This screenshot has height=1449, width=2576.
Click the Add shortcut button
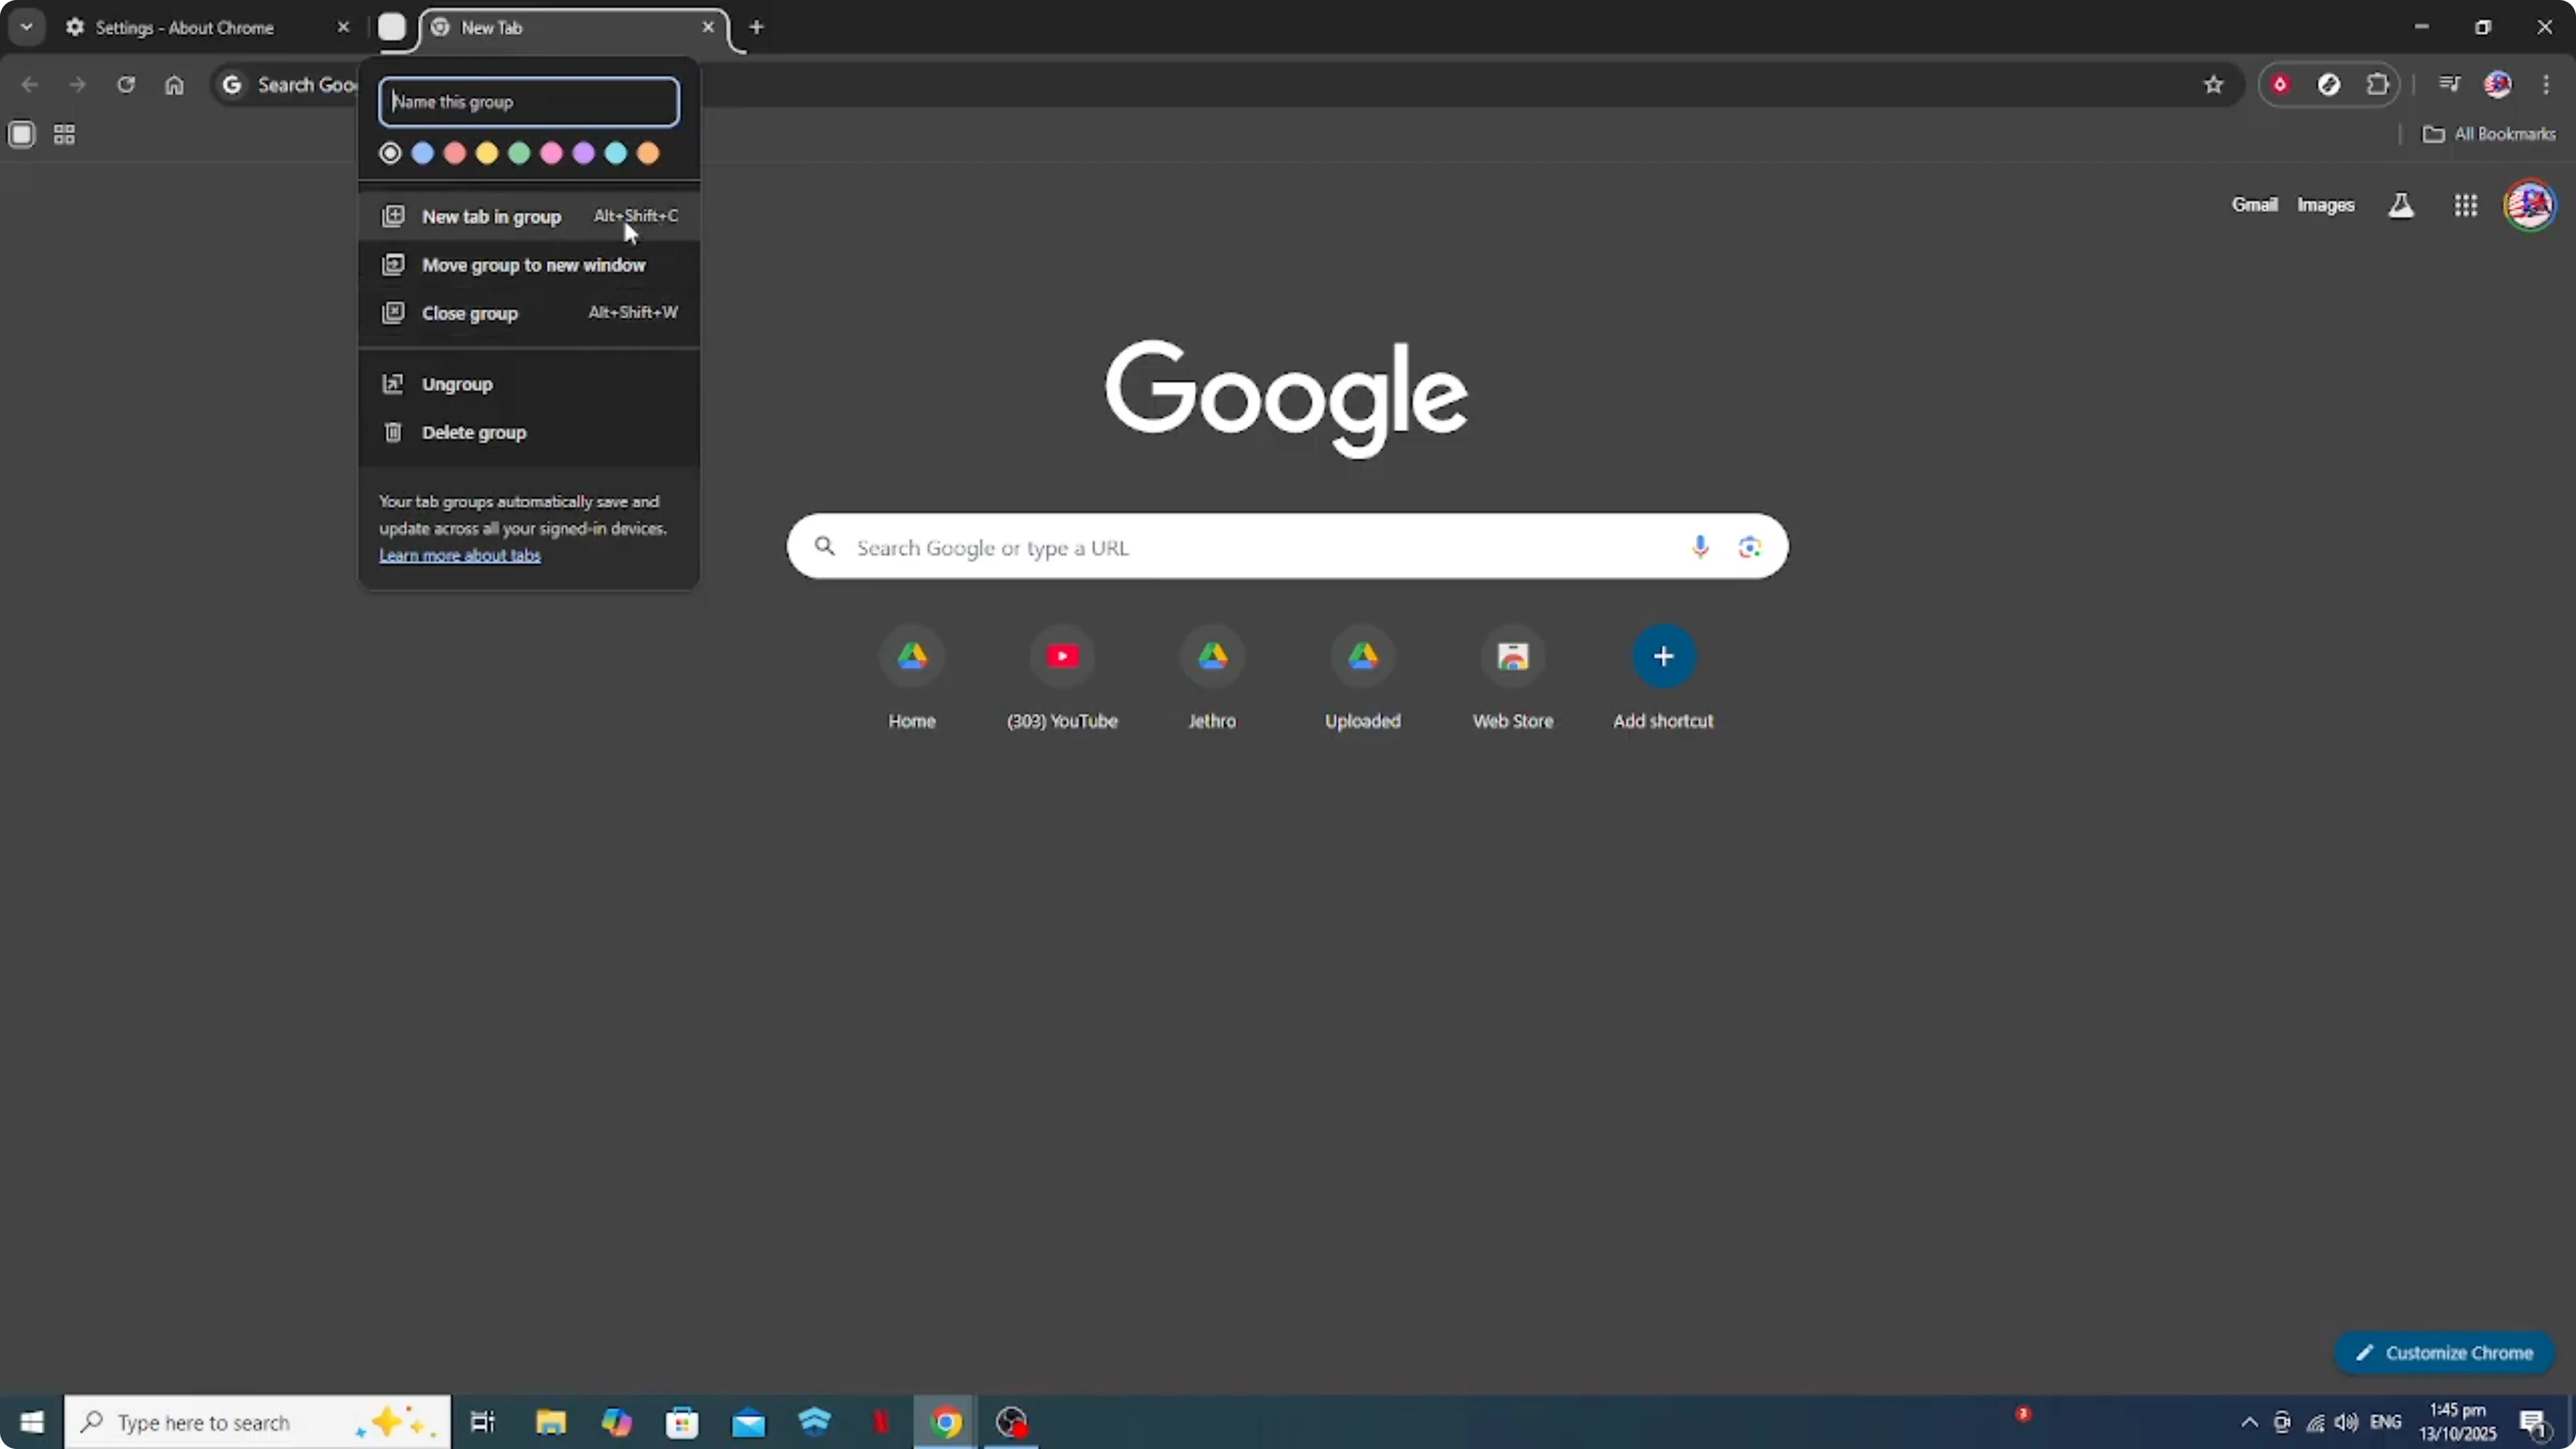(1663, 680)
